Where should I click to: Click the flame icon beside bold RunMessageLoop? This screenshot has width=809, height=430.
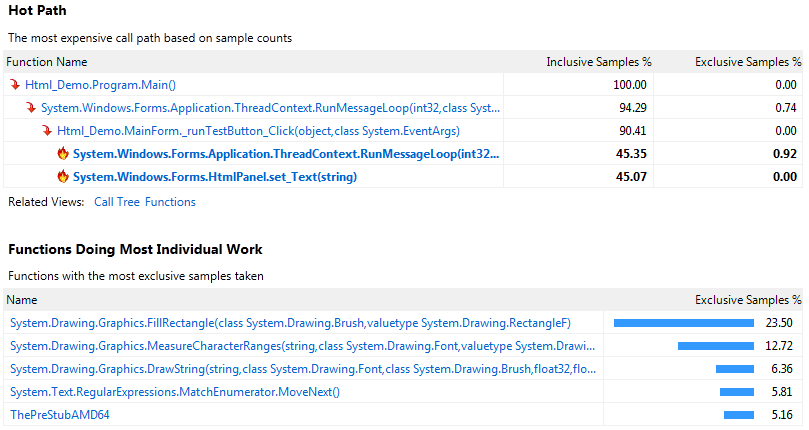point(63,154)
